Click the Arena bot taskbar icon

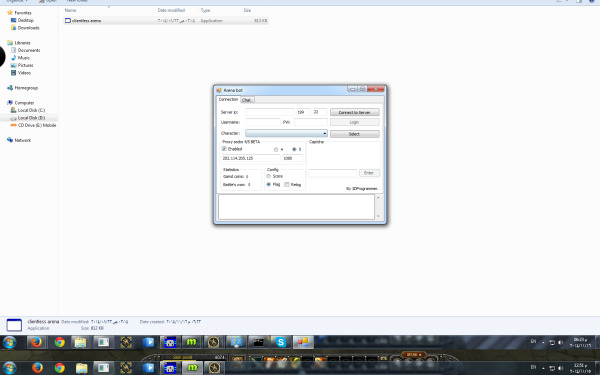(x=303, y=342)
